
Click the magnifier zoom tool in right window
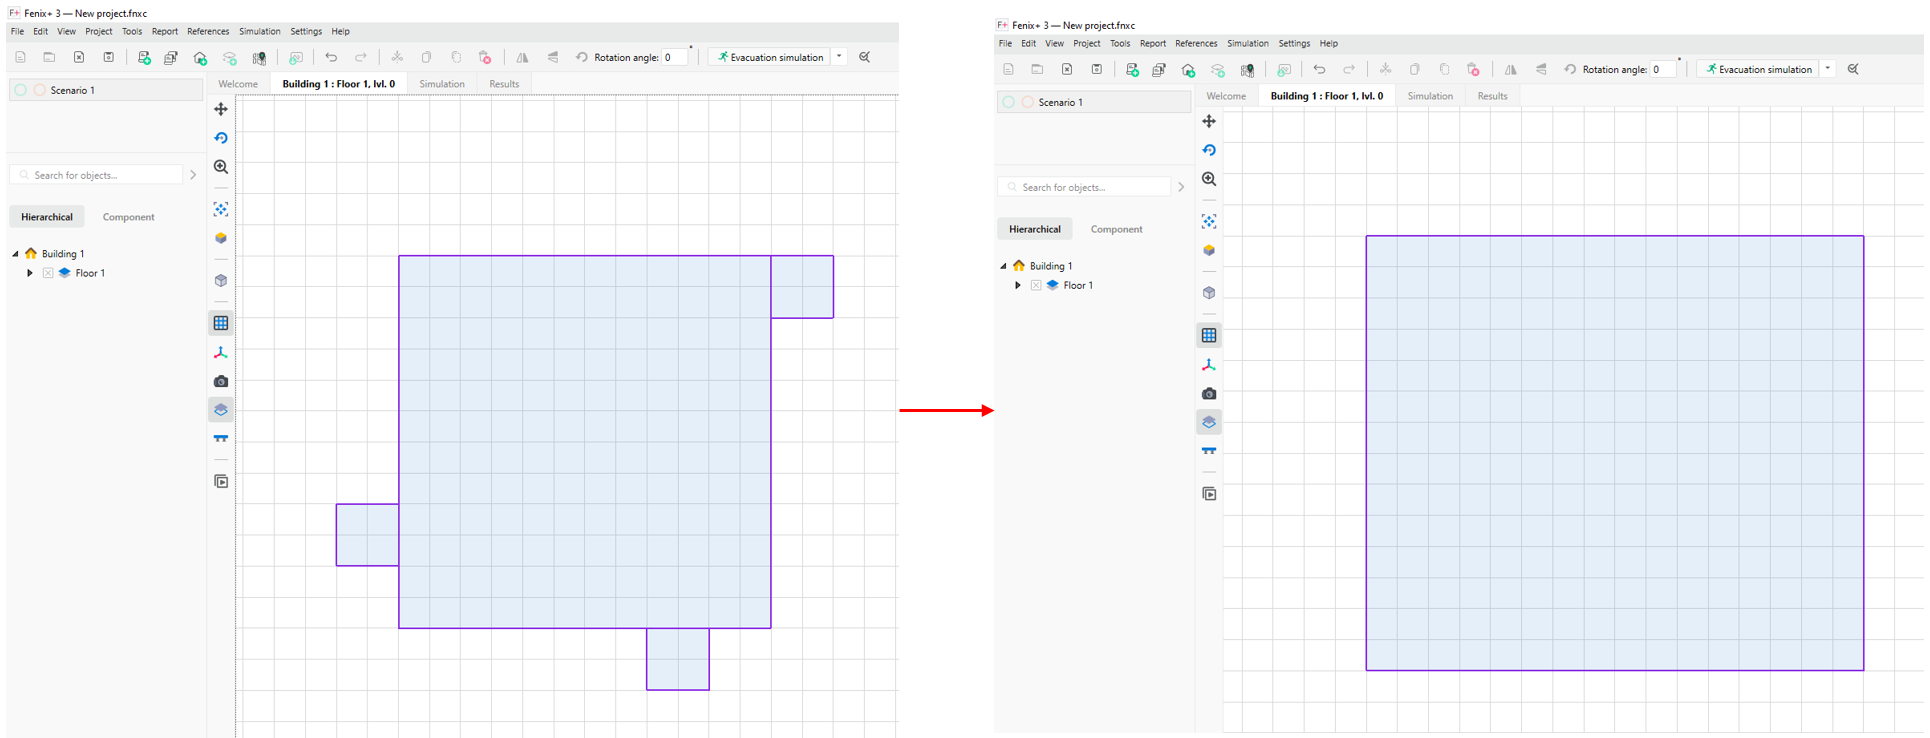tap(1209, 179)
